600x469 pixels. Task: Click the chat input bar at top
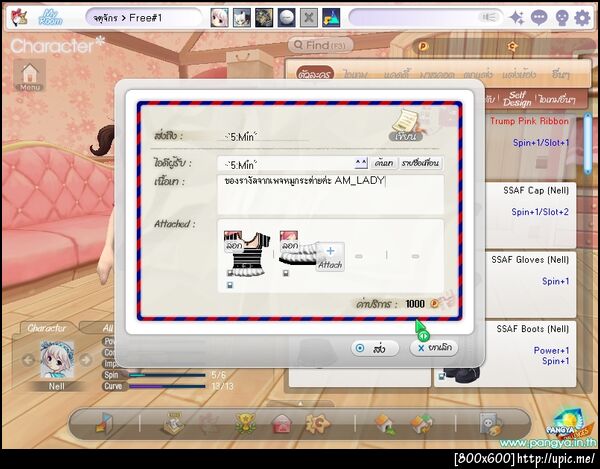pos(426,18)
